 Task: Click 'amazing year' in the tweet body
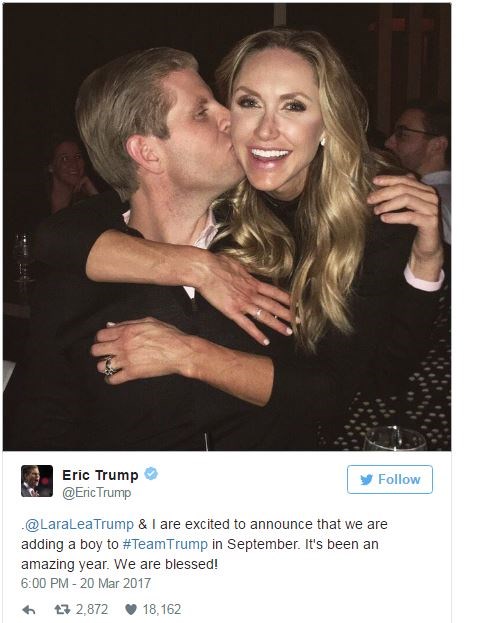pyautogui.click(x=65, y=565)
